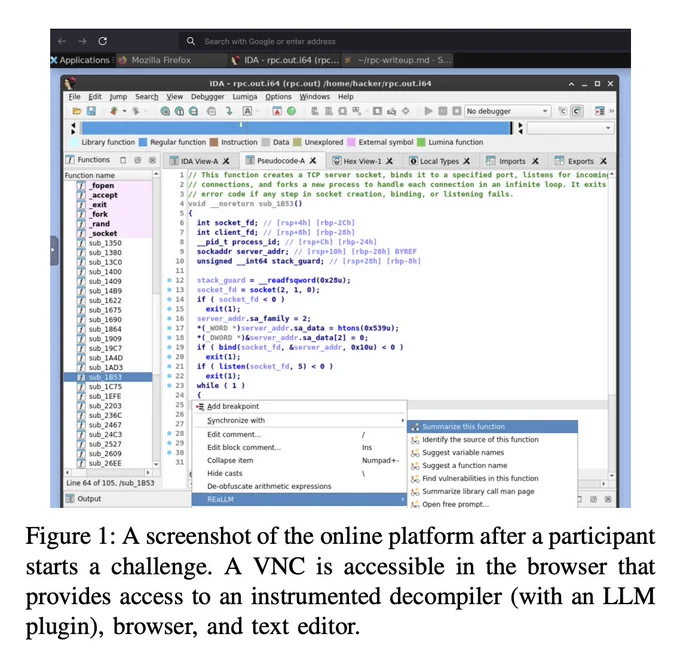Click the toolbar overflow chevron
This screenshot has width=680, height=649.
(611, 111)
